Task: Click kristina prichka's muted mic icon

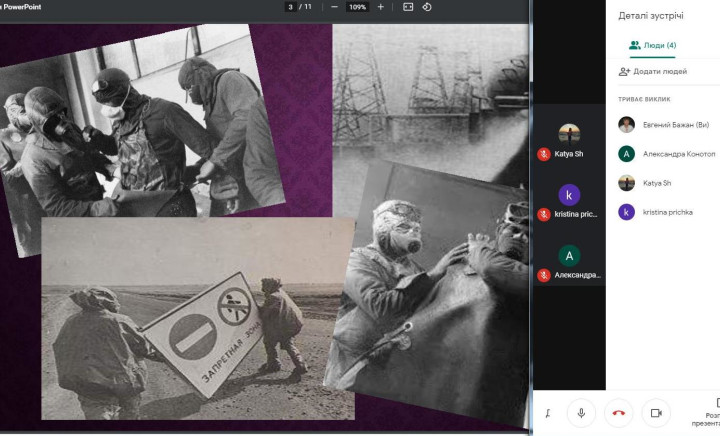Action: 544,214
